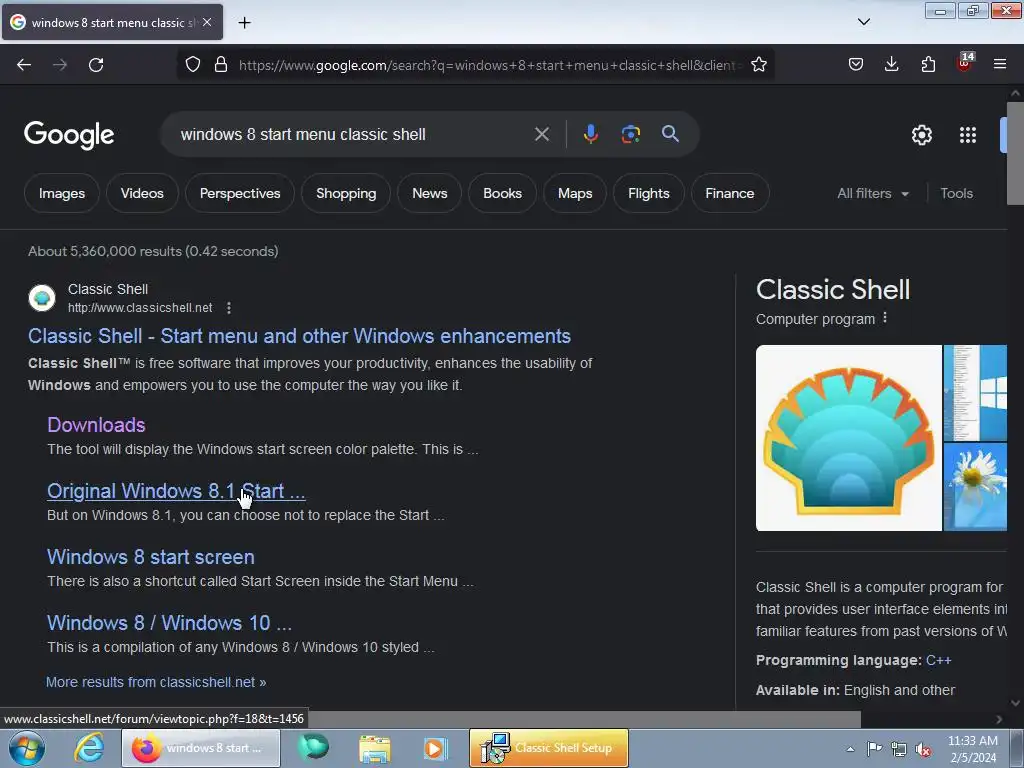The image size is (1024, 768).
Task: Click More results from classicshell.net
Action: tap(156, 682)
